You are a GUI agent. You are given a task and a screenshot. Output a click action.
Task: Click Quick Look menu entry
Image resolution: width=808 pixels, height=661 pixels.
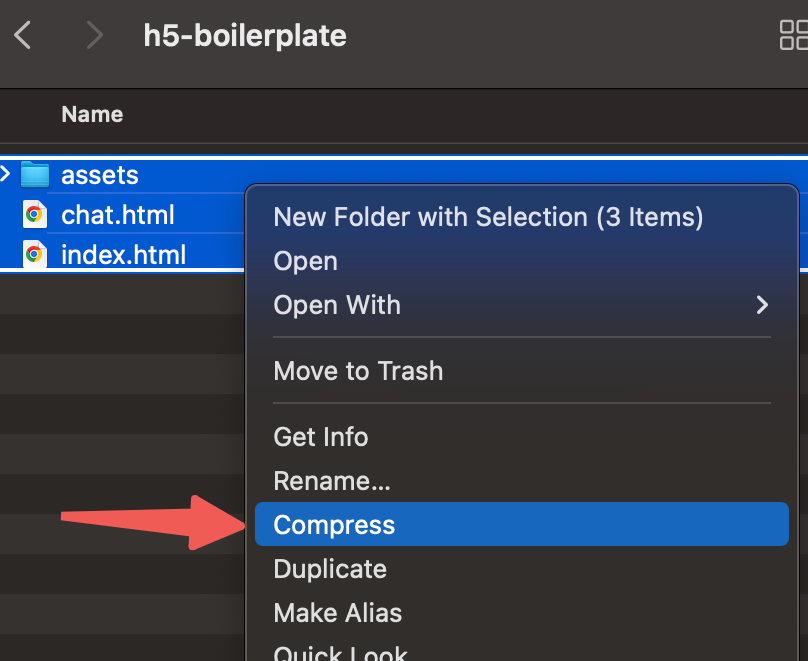click(340, 652)
